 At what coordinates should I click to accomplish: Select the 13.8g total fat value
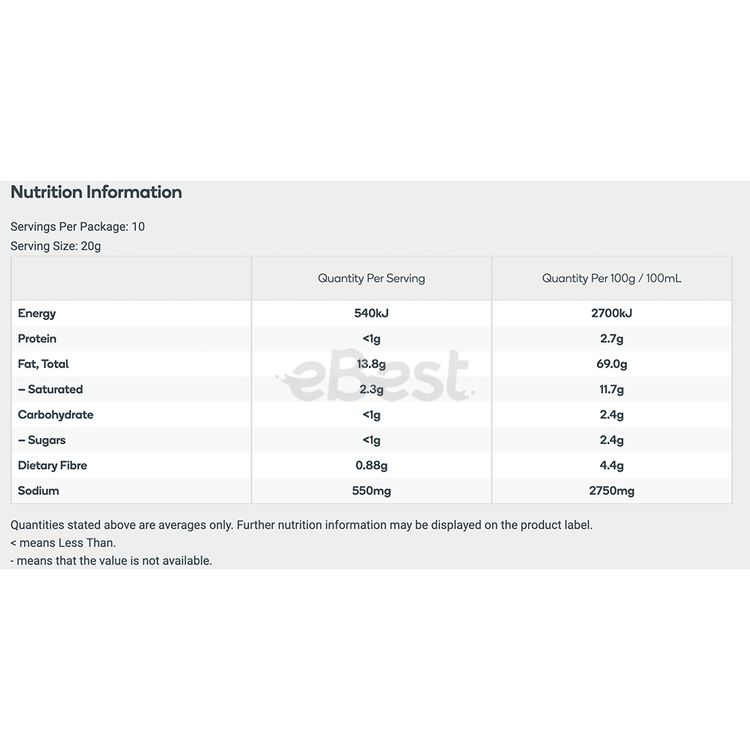click(371, 364)
